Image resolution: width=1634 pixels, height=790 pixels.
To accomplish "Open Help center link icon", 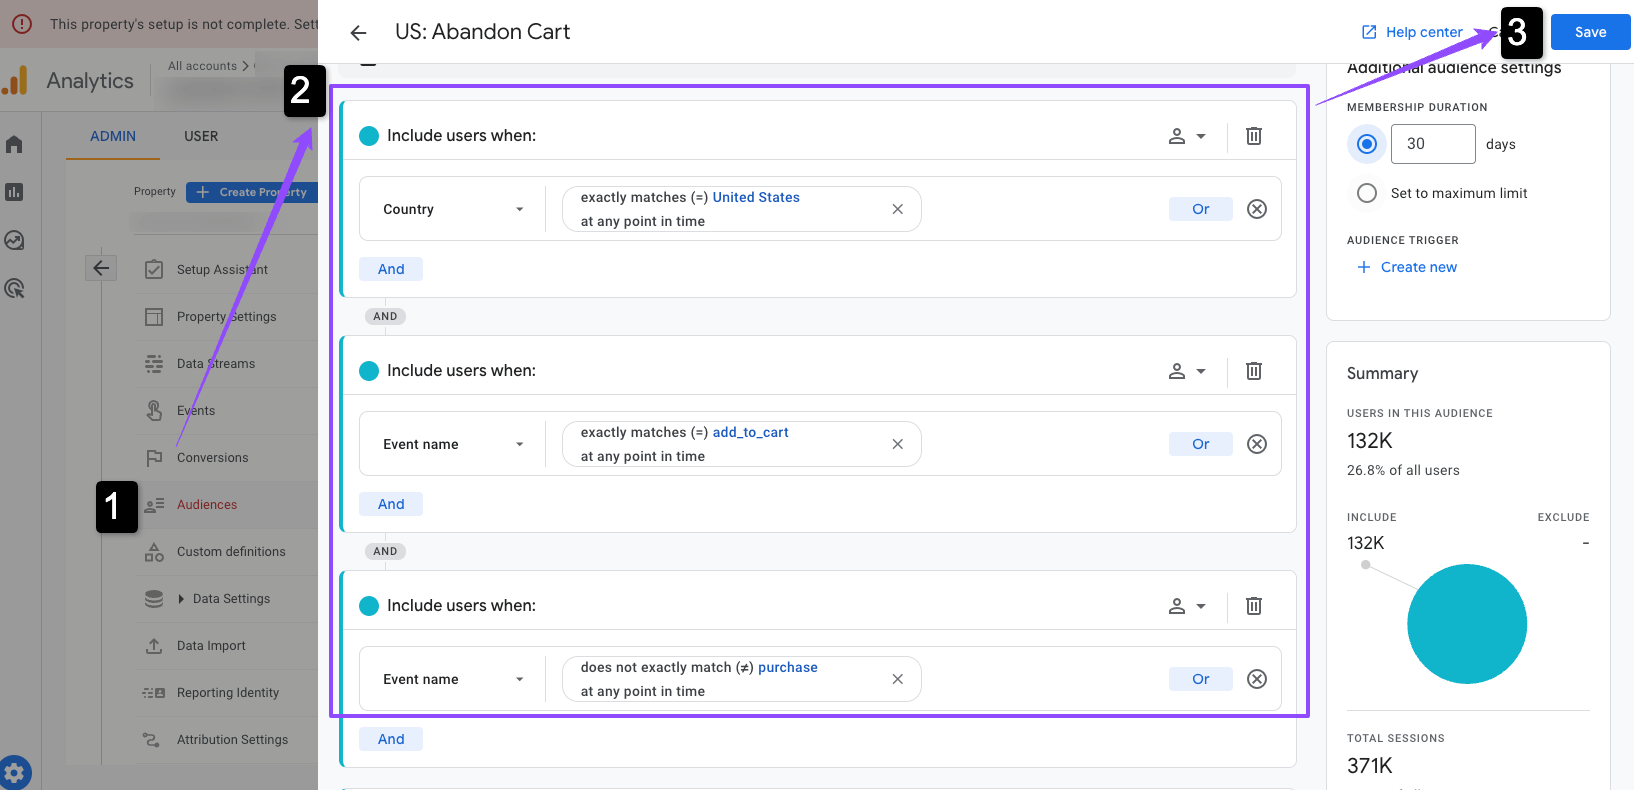I will point(1369,32).
